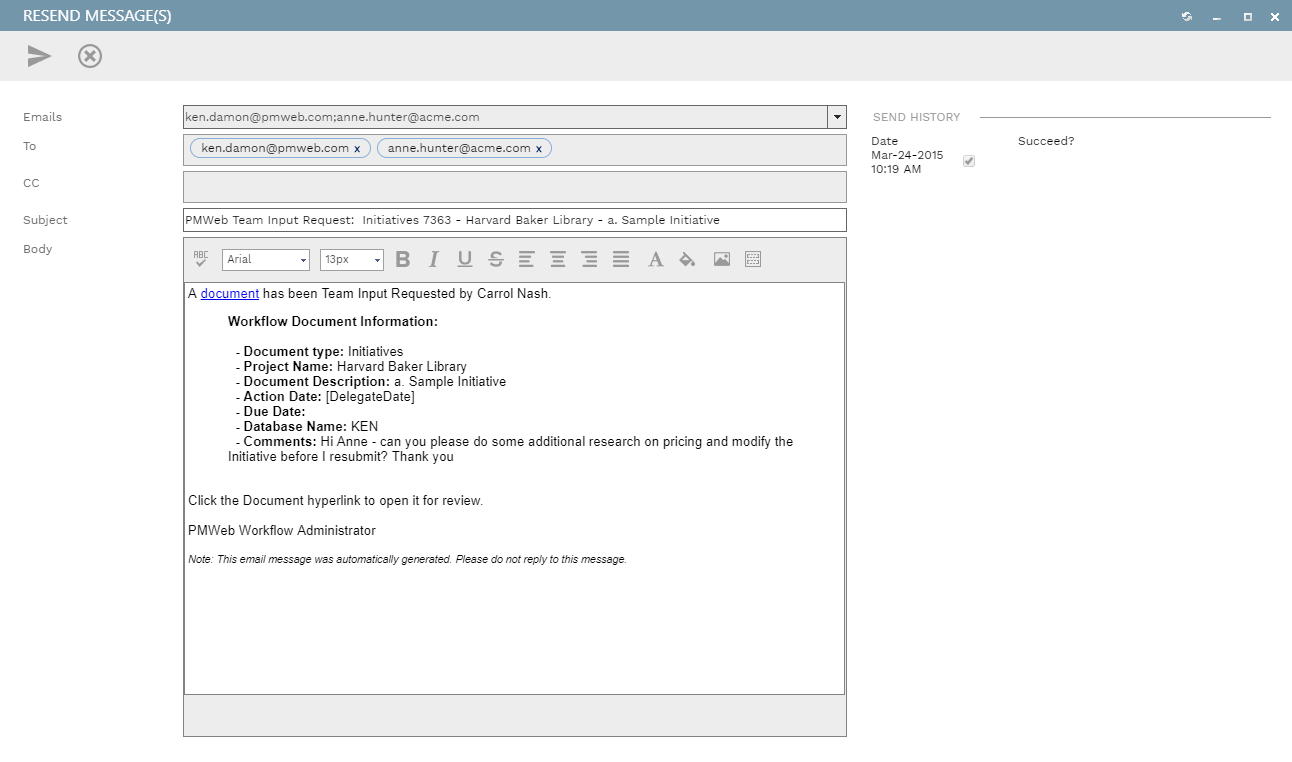Open the background fill color bucket

(687, 260)
